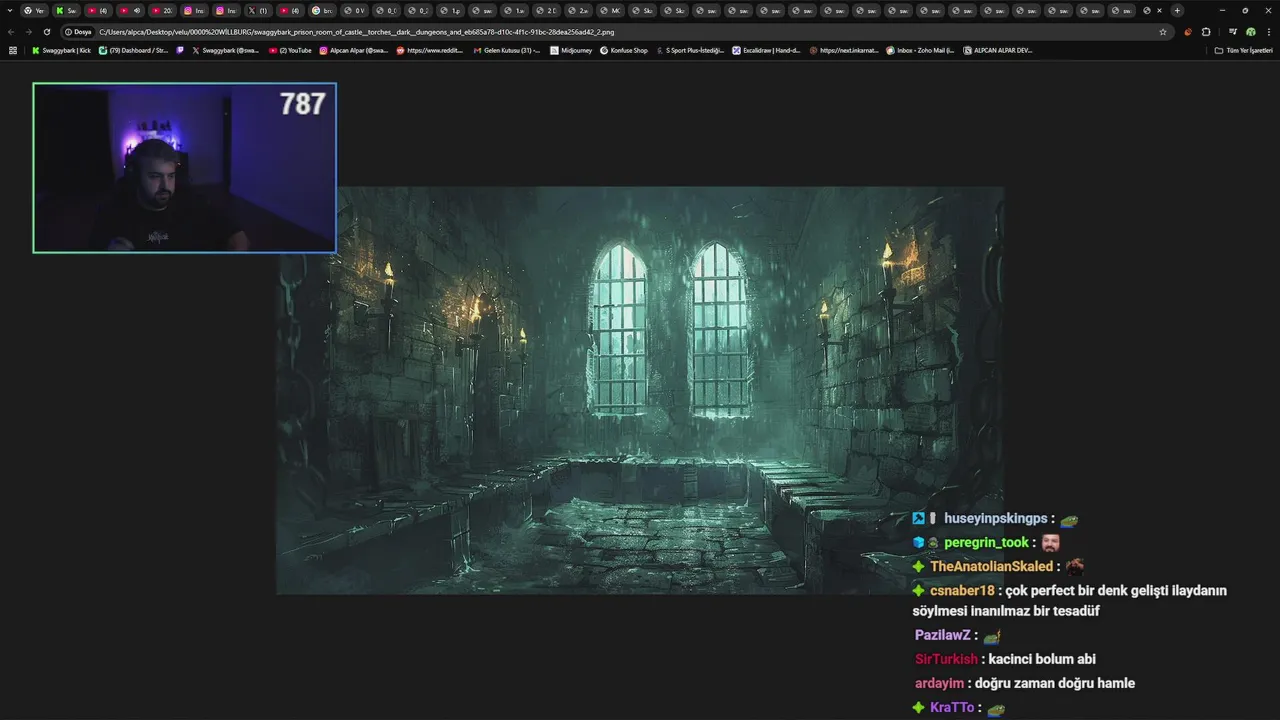Open a new tab with the plus button
This screenshot has height=720, width=1280.
pyautogui.click(x=1177, y=10)
